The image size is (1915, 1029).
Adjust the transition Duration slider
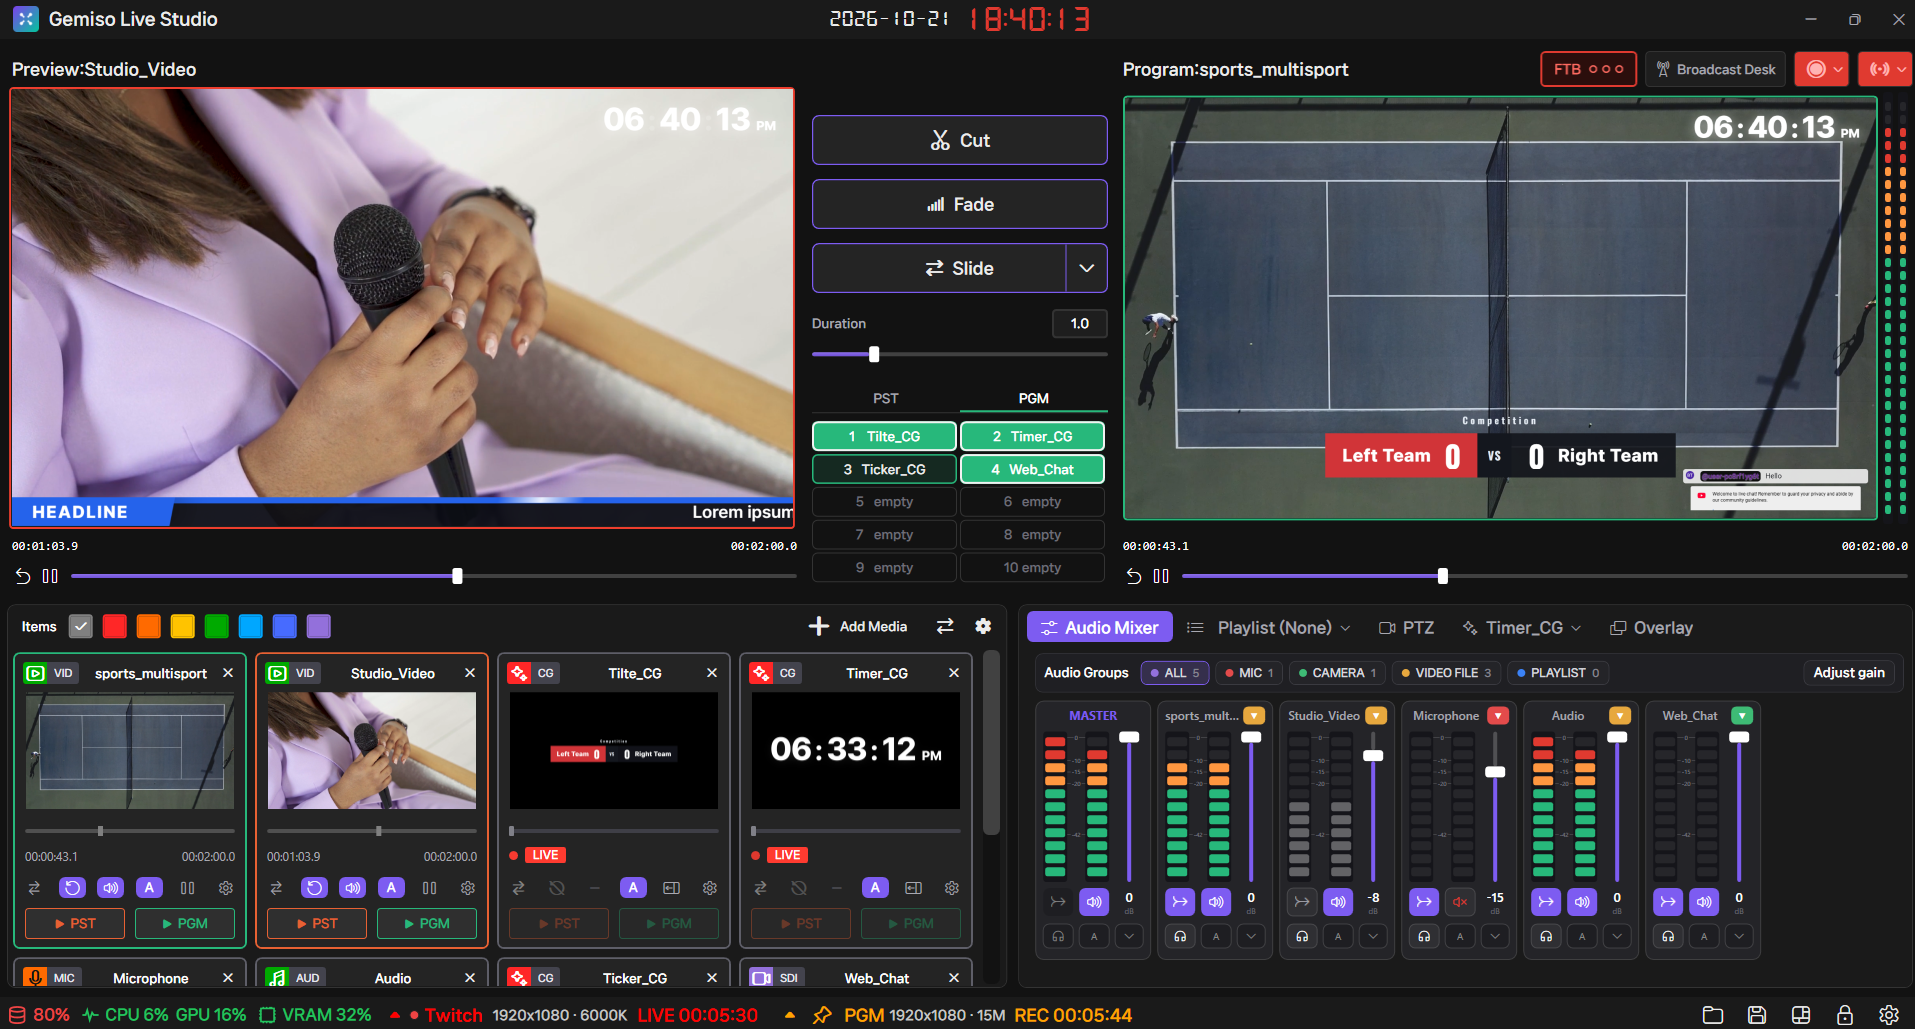(x=960, y=354)
